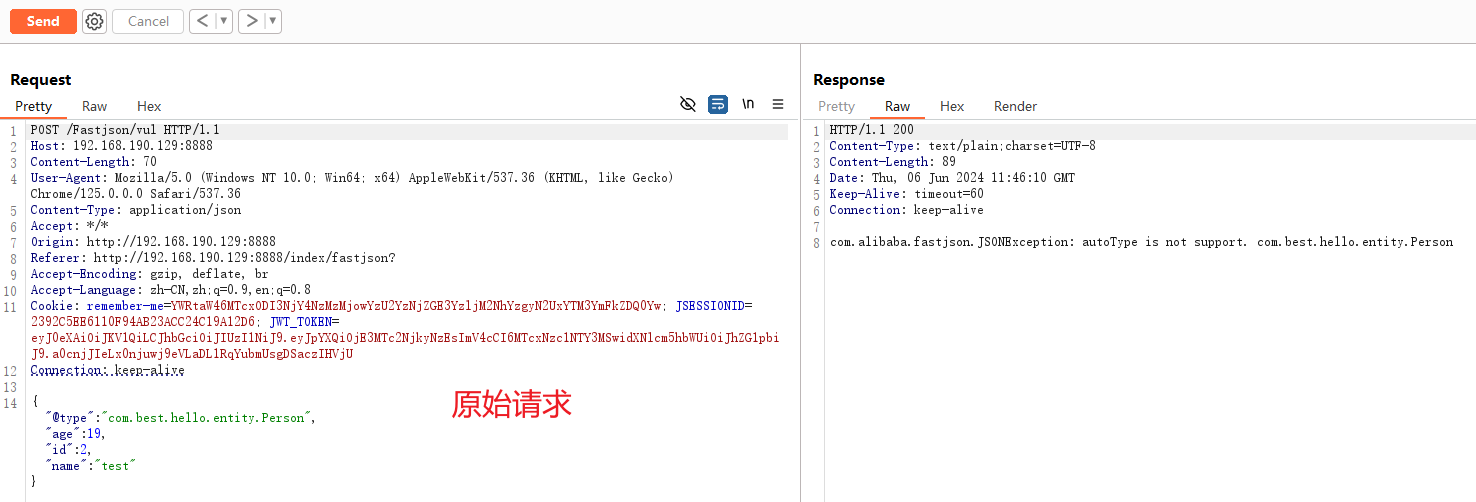Click the response Content-Length: 89 header

click(892, 162)
